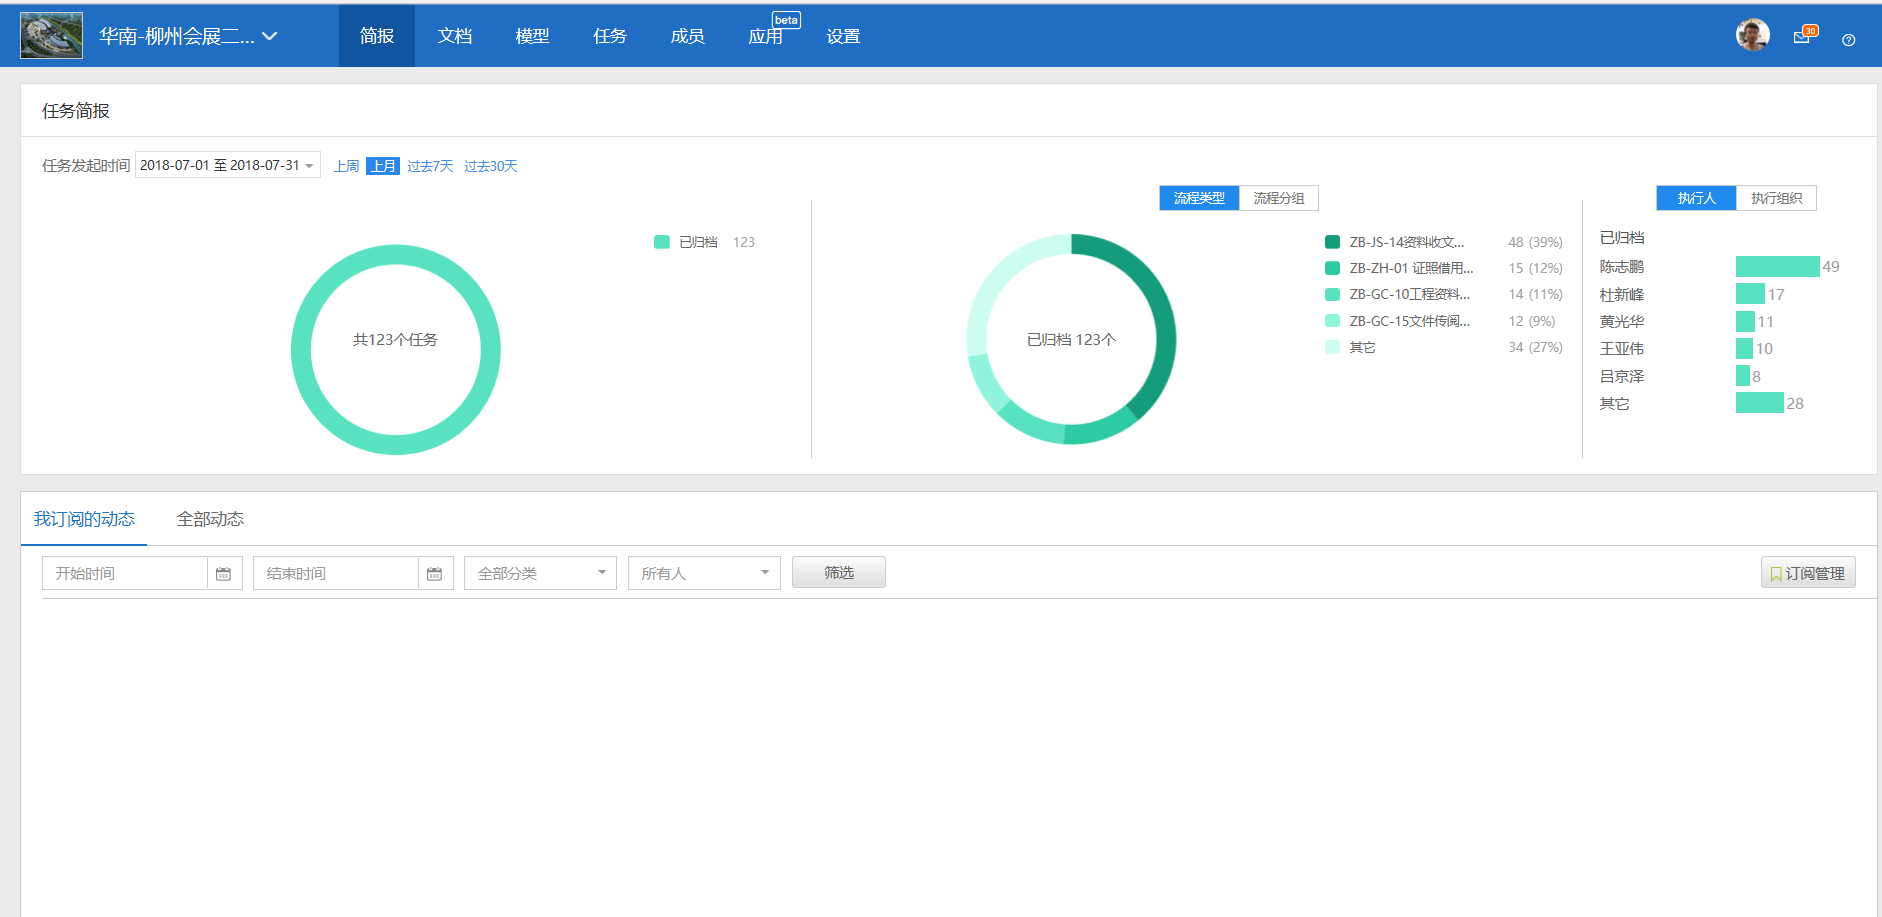1882x917 pixels.
Task: Click the 筛选 filter button
Action: tap(838, 572)
